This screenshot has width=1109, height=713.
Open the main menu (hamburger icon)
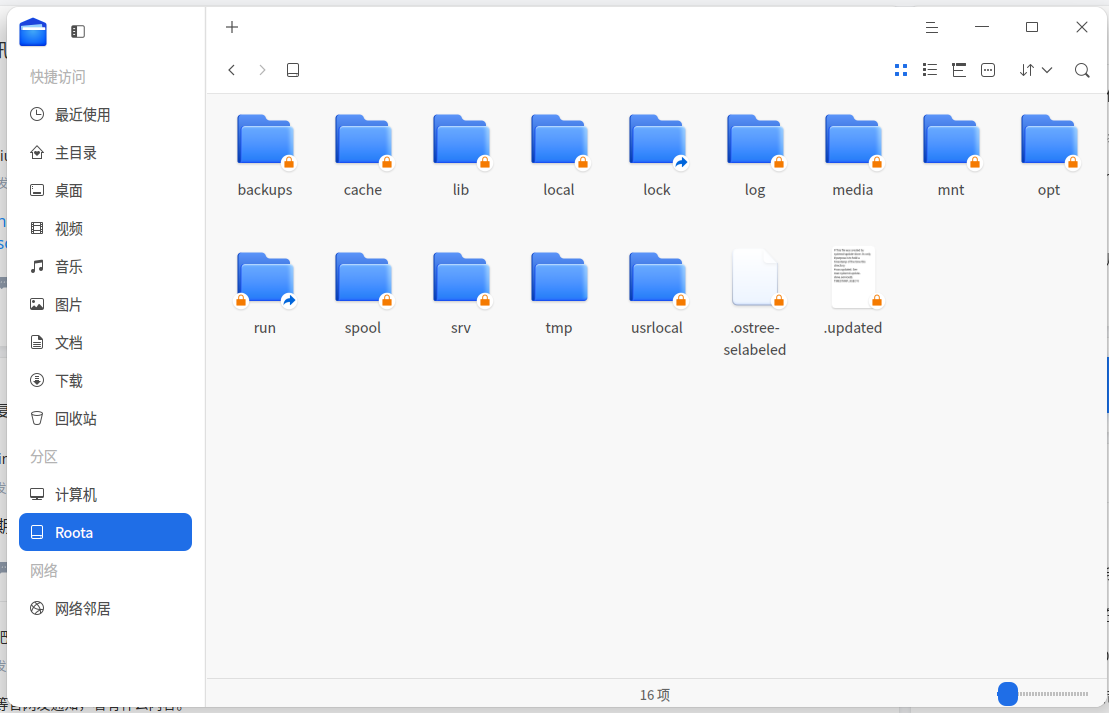932,28
